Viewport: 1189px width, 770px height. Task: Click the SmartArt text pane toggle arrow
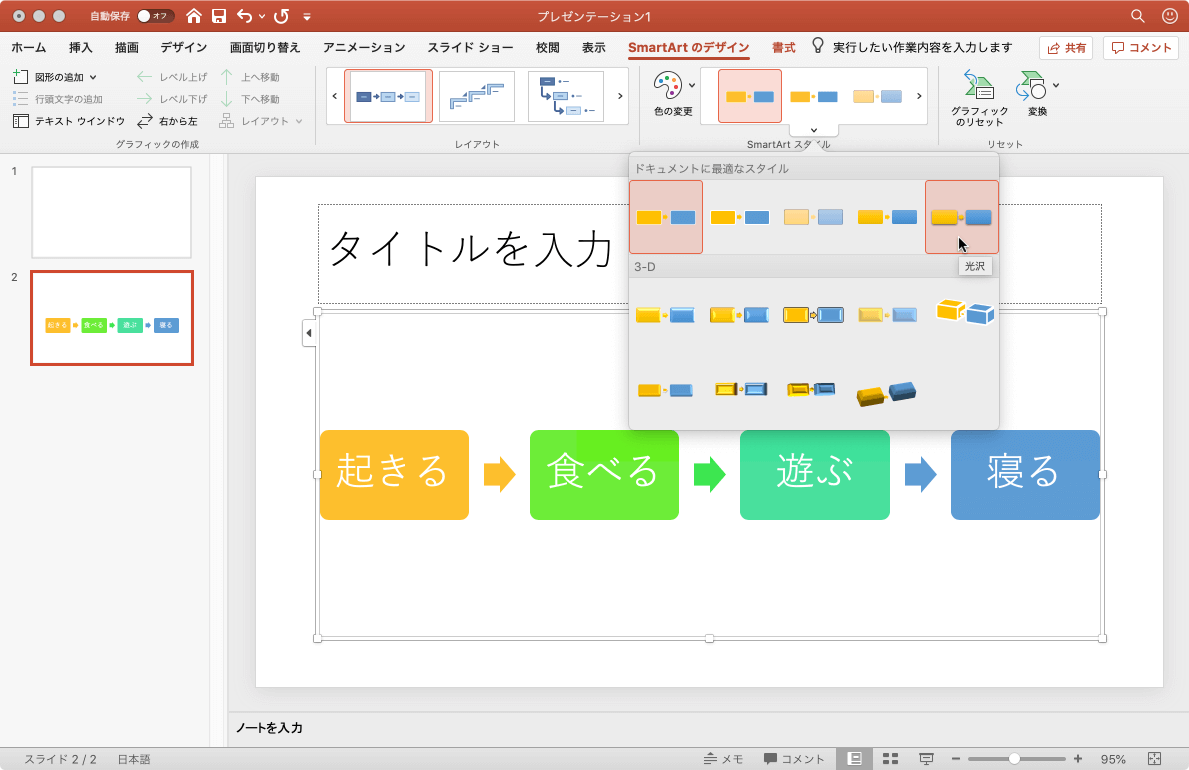[309, 333]
